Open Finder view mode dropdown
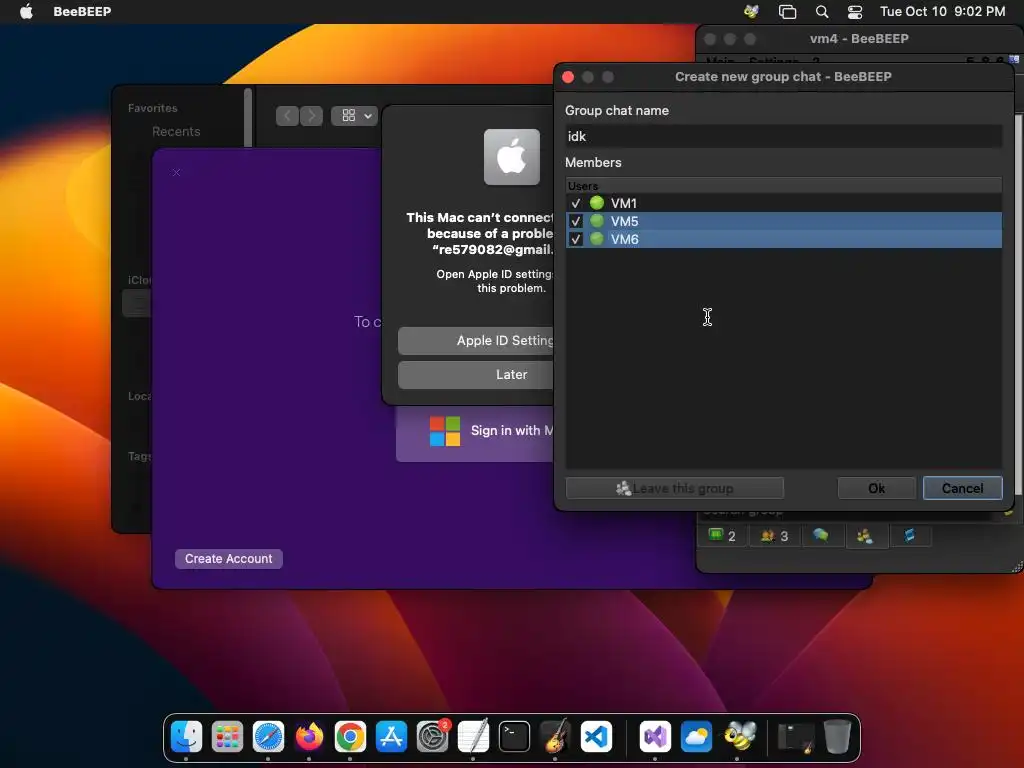 coord(354,116)
